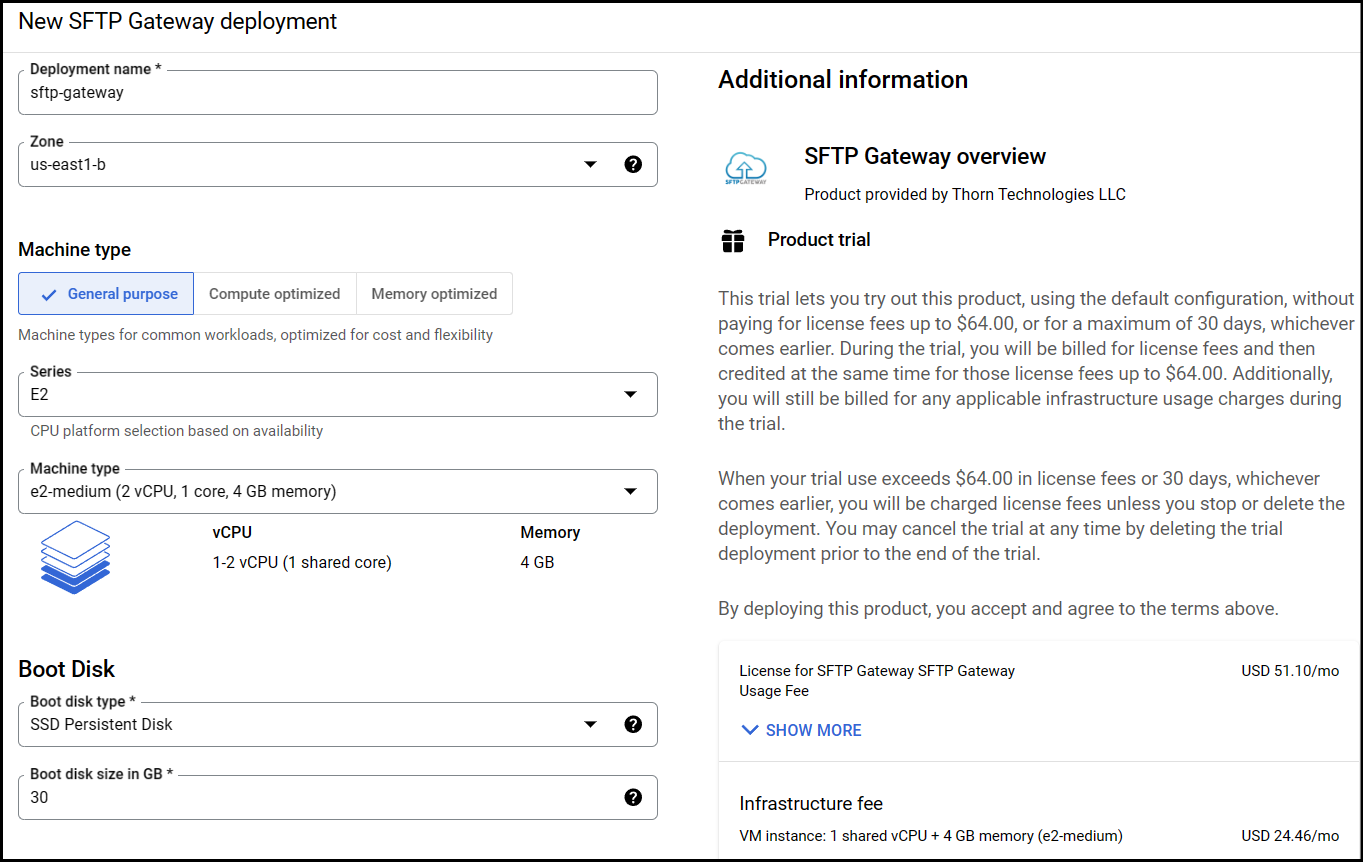Viewport: 1363px width, 862px height.
Task: Click 'By deploying this product' terms sentence
Action: (998, 608)
